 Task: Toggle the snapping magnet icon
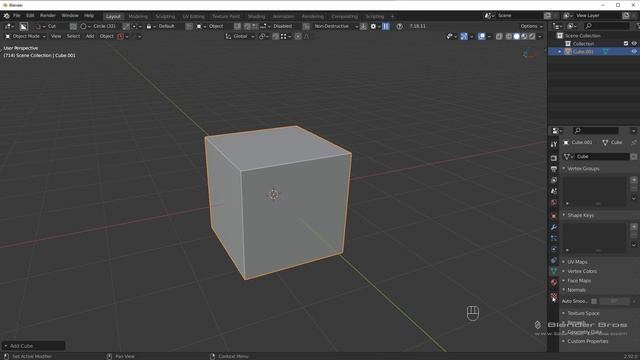276,36
